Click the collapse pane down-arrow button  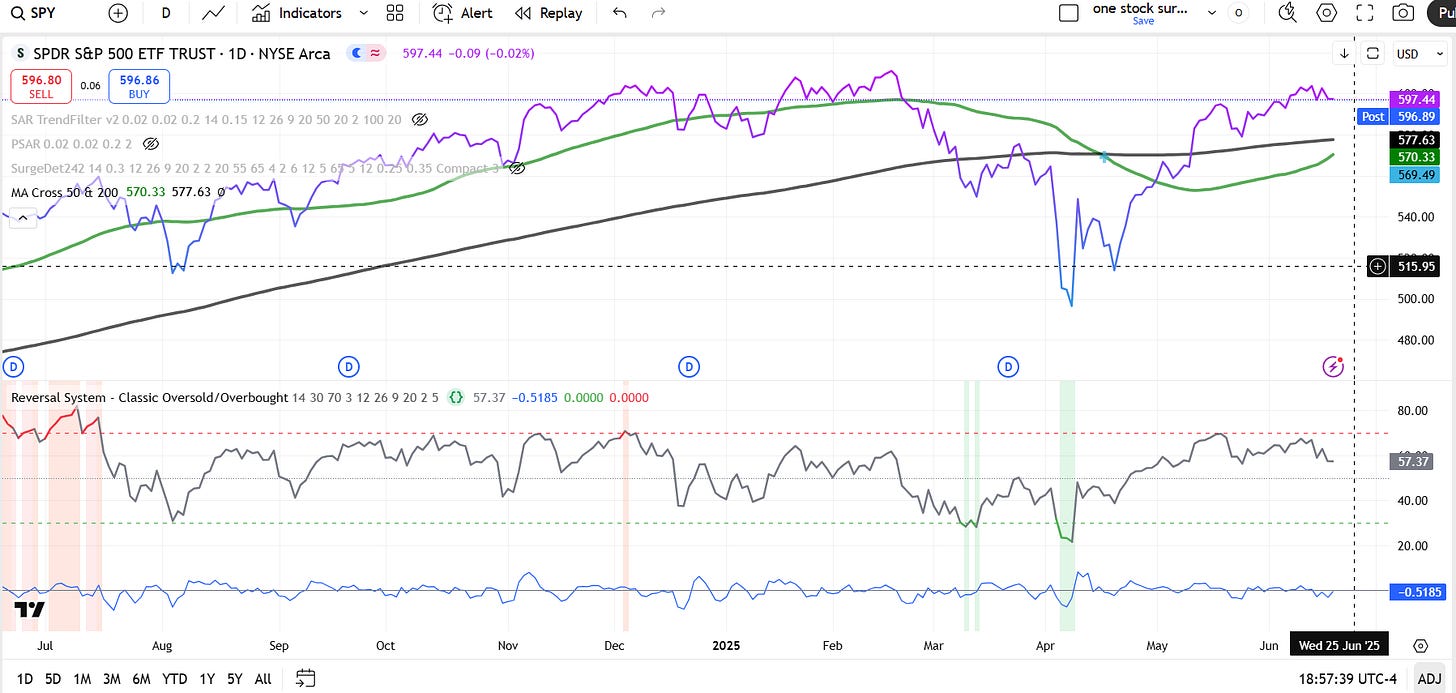(1345, 54)
